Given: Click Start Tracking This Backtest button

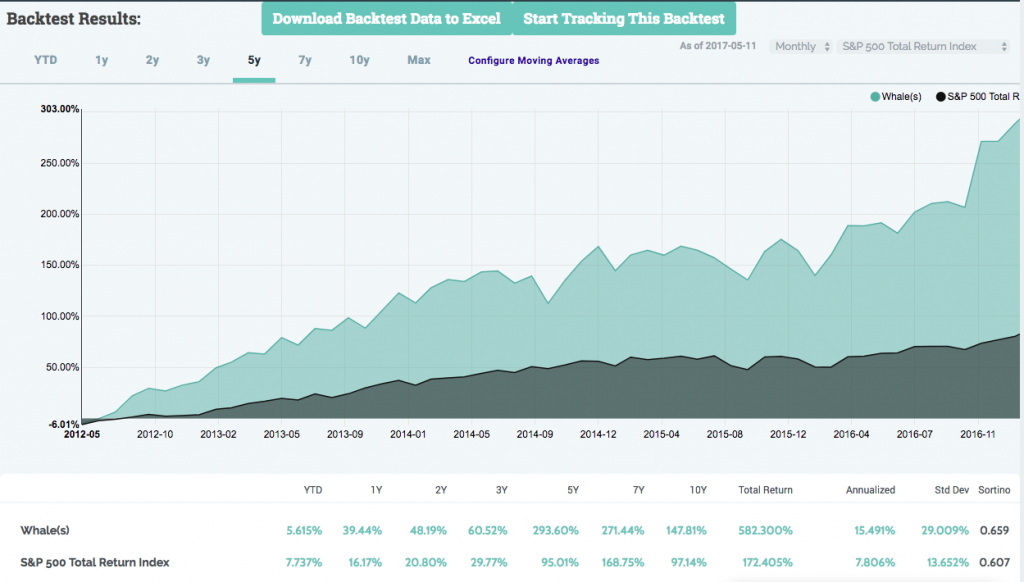Looking at the screenshot, I should [624, 19].
